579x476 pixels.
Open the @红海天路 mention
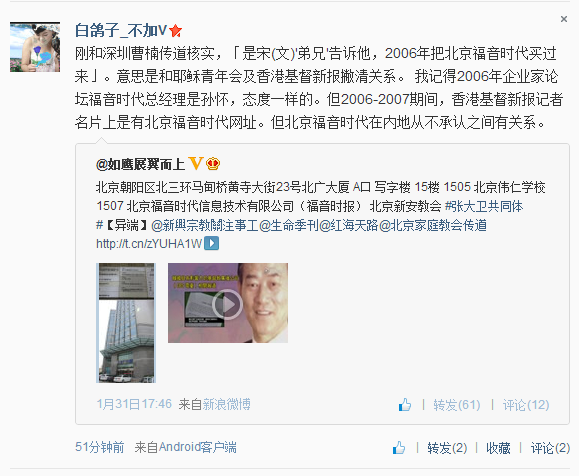349,225
